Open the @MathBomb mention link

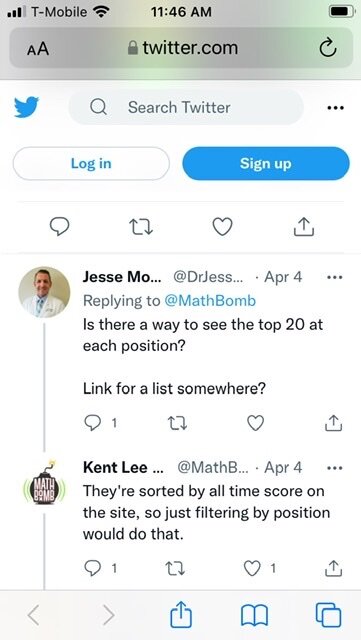(210, 301)
